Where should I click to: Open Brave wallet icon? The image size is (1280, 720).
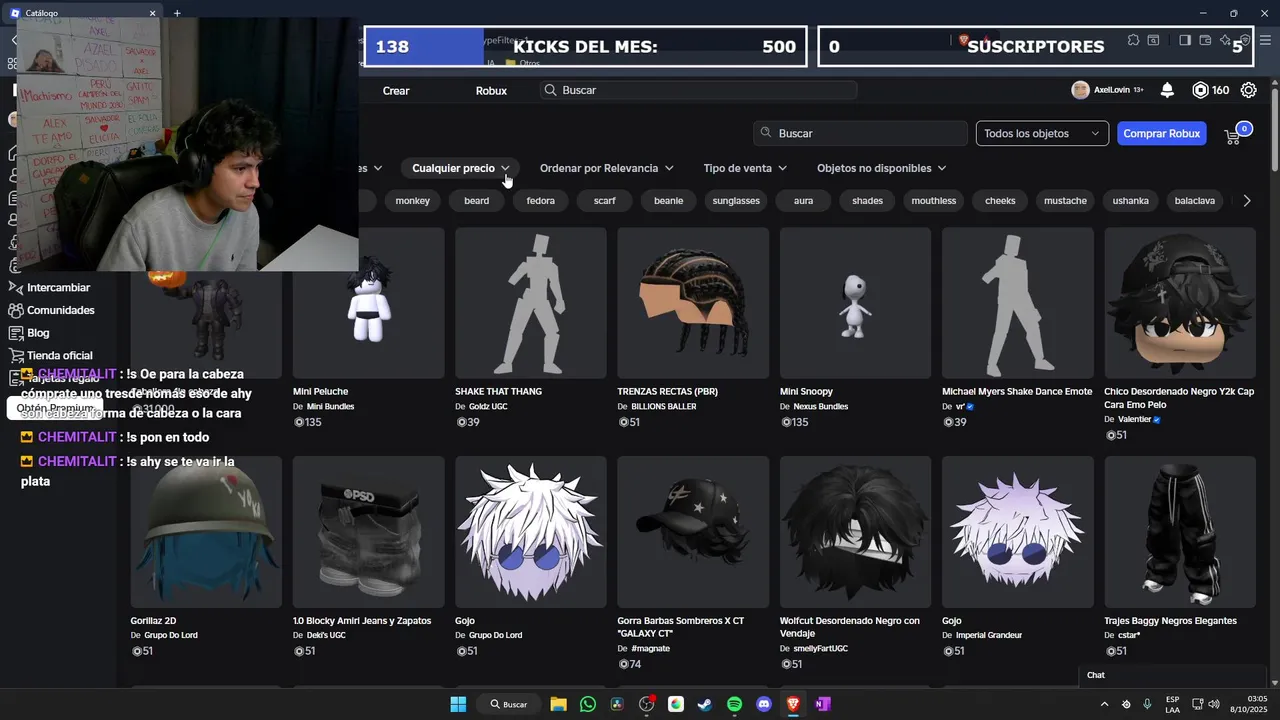1205,40
